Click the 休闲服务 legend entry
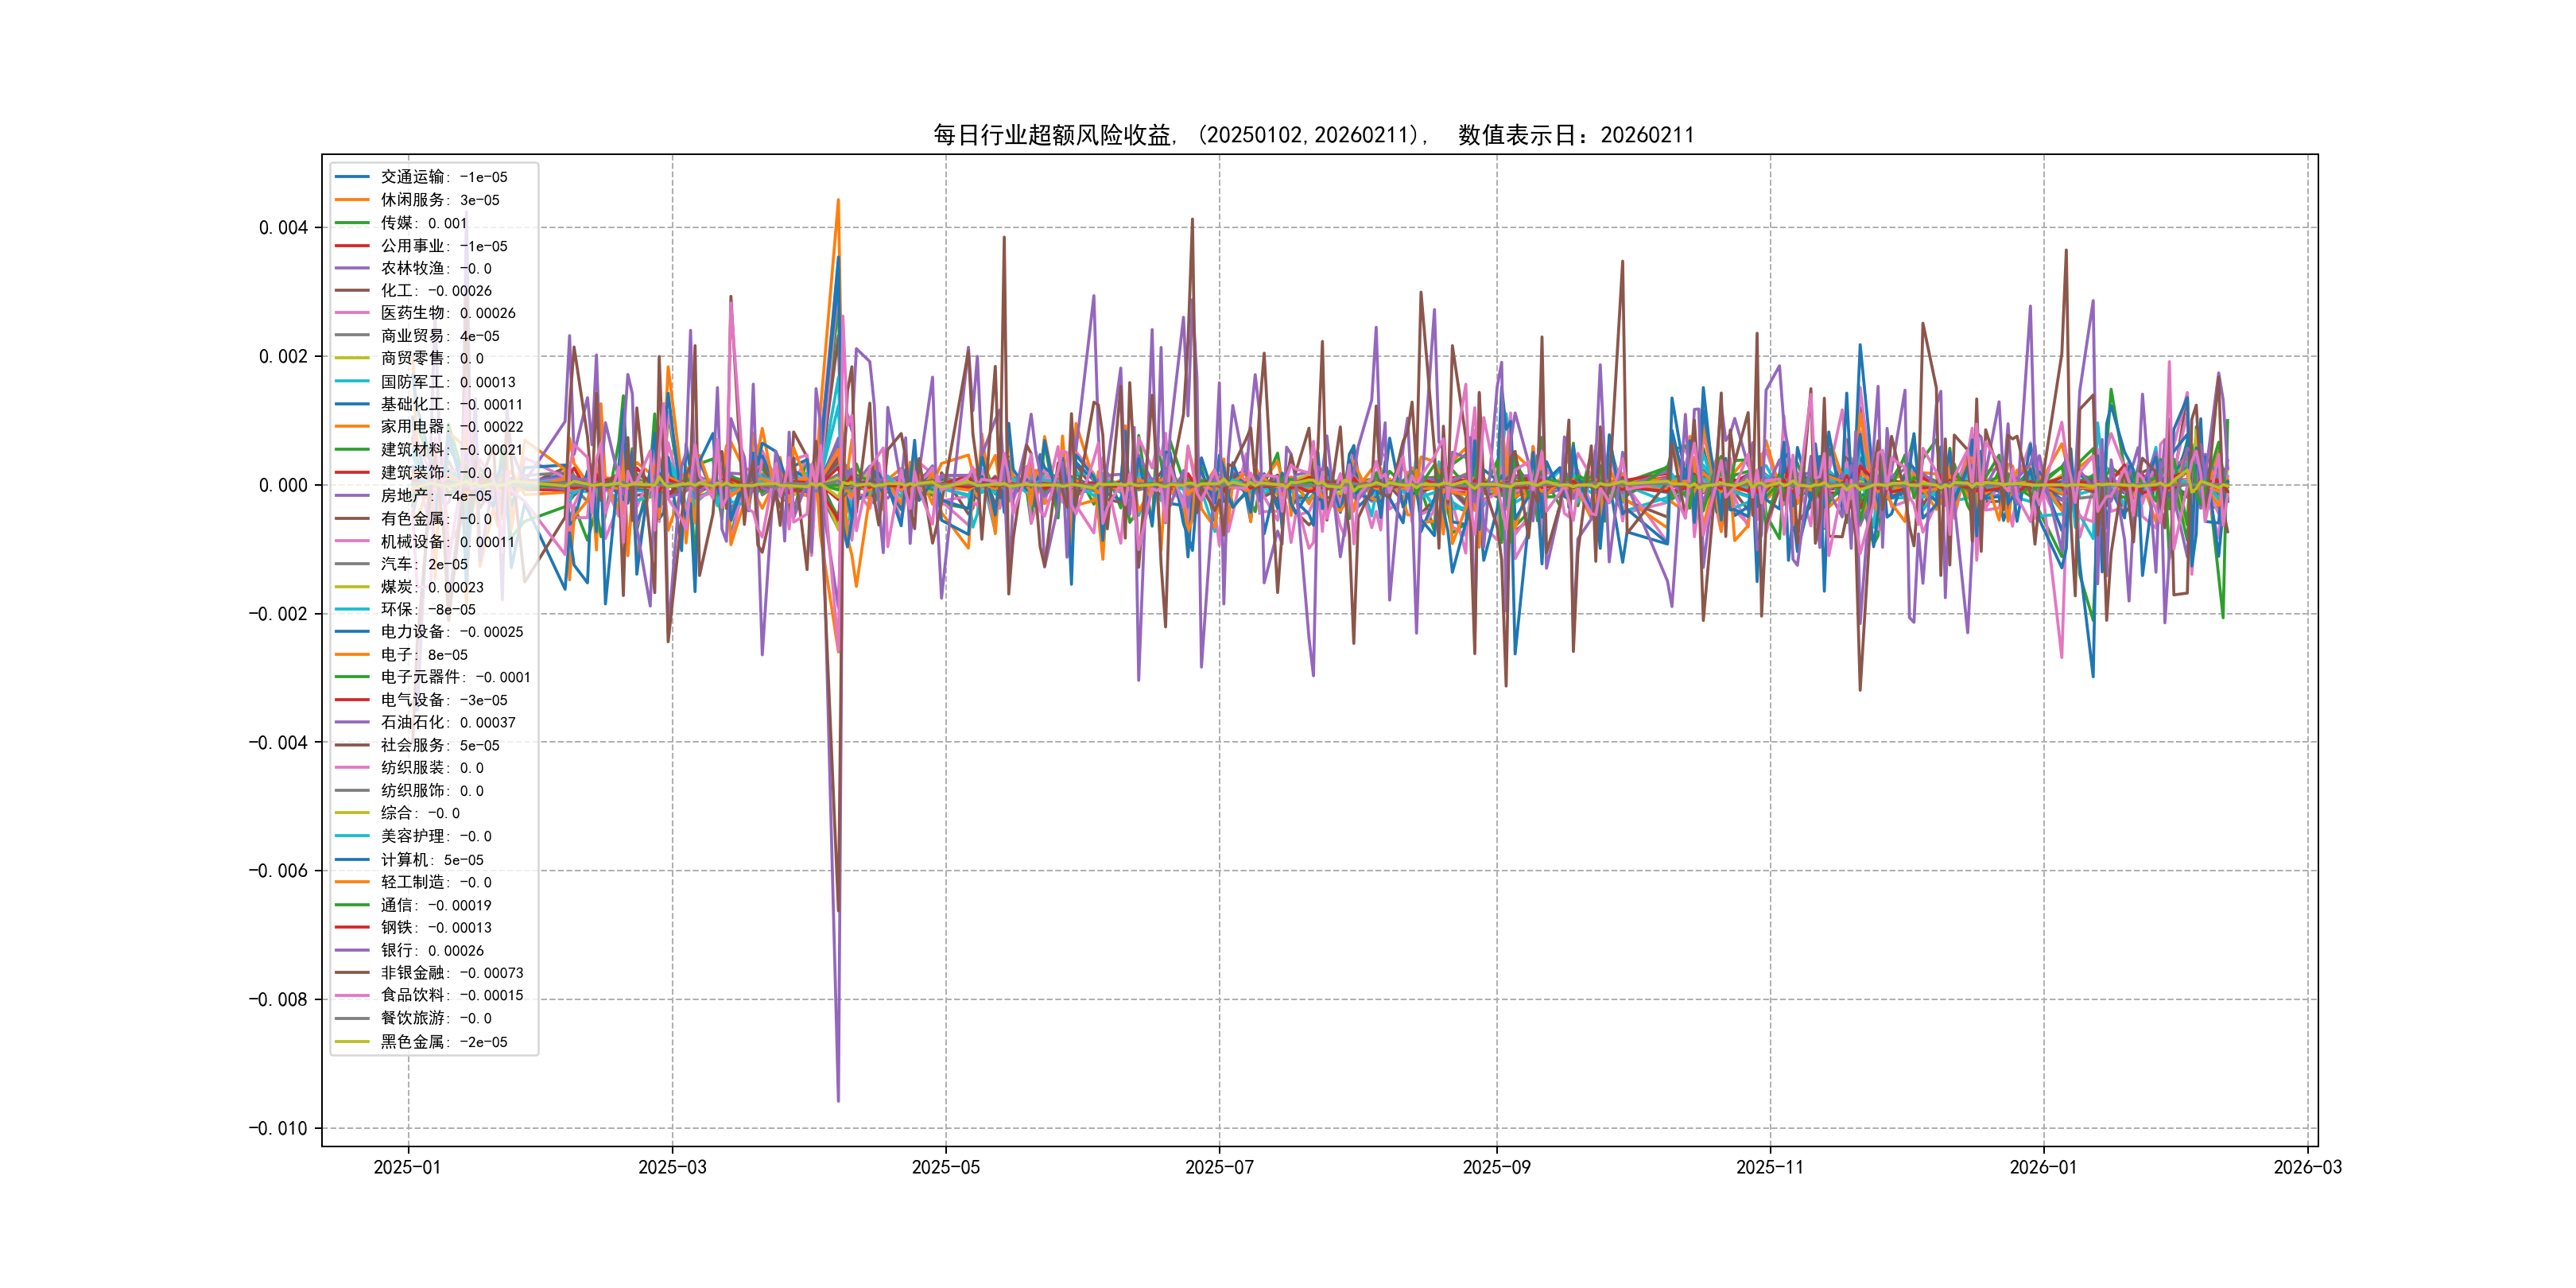This screenshot has width=2576, height=1288. point(439,200)
